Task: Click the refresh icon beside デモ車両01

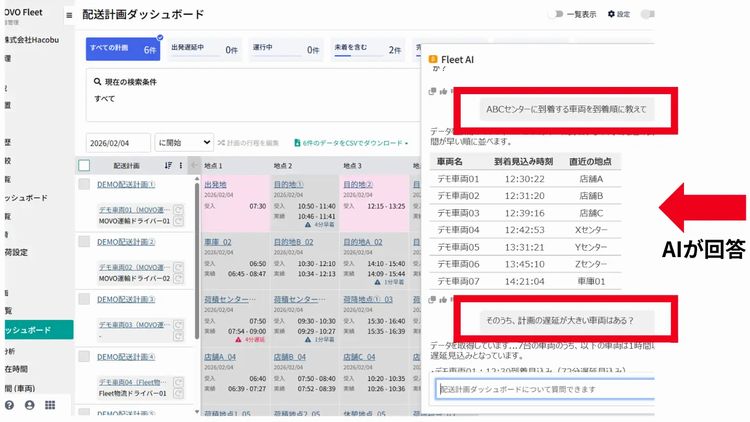Action: point(177,210)
